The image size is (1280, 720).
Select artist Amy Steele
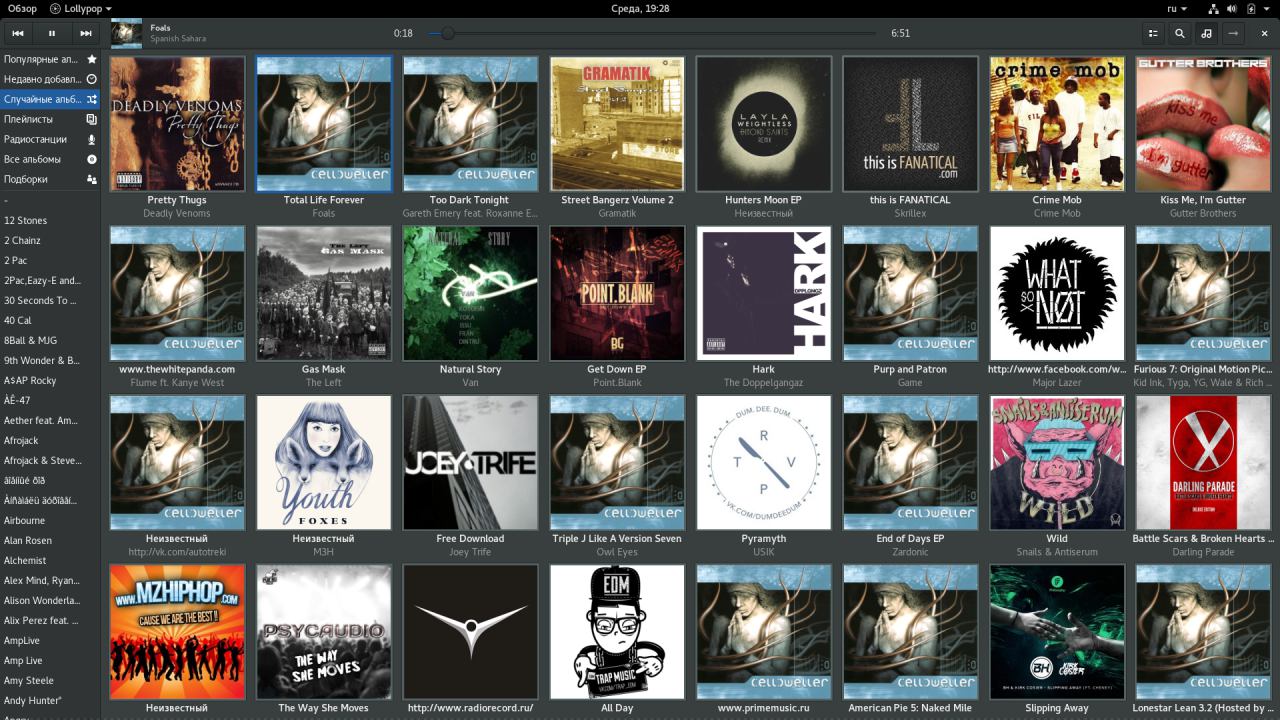pos(50,680)
